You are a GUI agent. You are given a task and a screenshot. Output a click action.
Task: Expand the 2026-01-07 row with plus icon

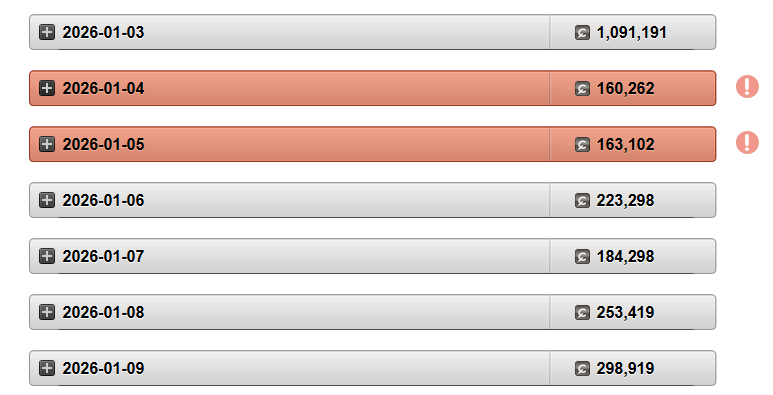pos(47,256)
